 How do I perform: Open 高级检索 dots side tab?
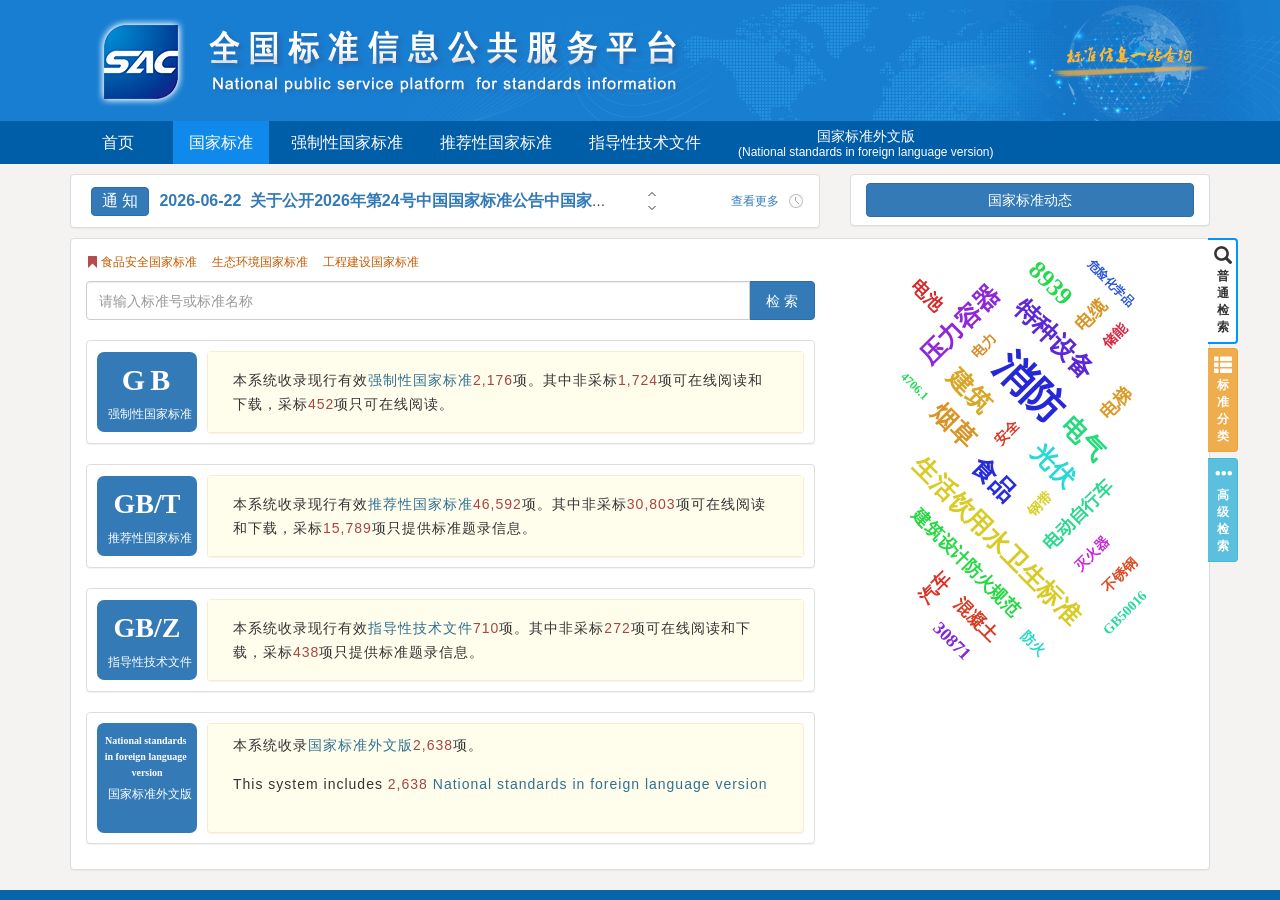(x=1223, y=510)
